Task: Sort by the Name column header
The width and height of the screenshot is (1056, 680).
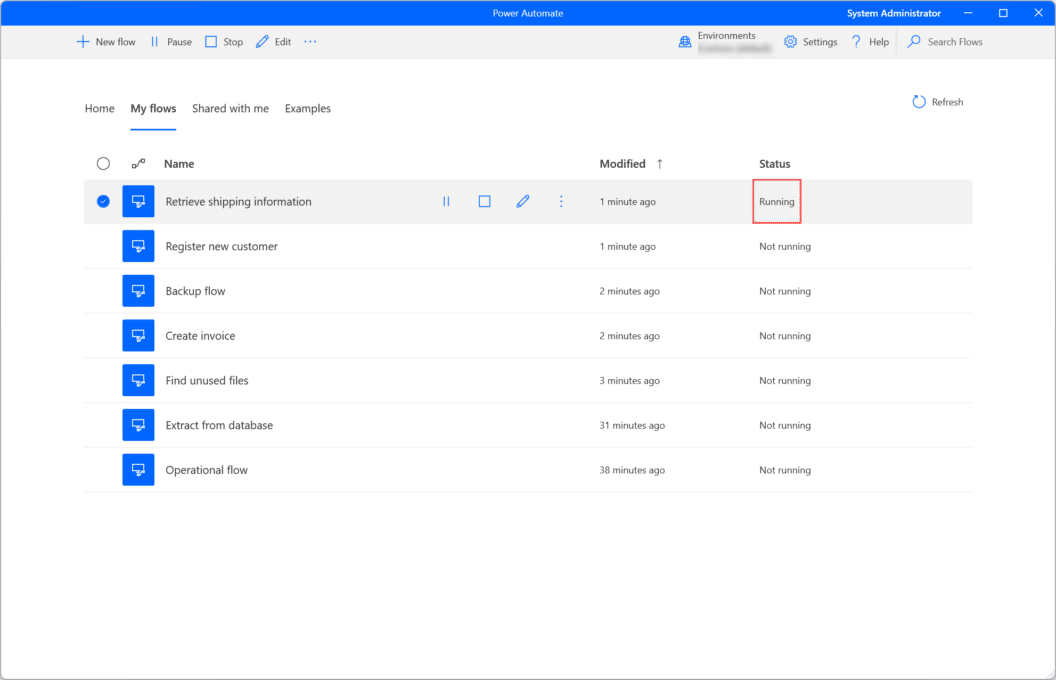Action: pos(179,164)
